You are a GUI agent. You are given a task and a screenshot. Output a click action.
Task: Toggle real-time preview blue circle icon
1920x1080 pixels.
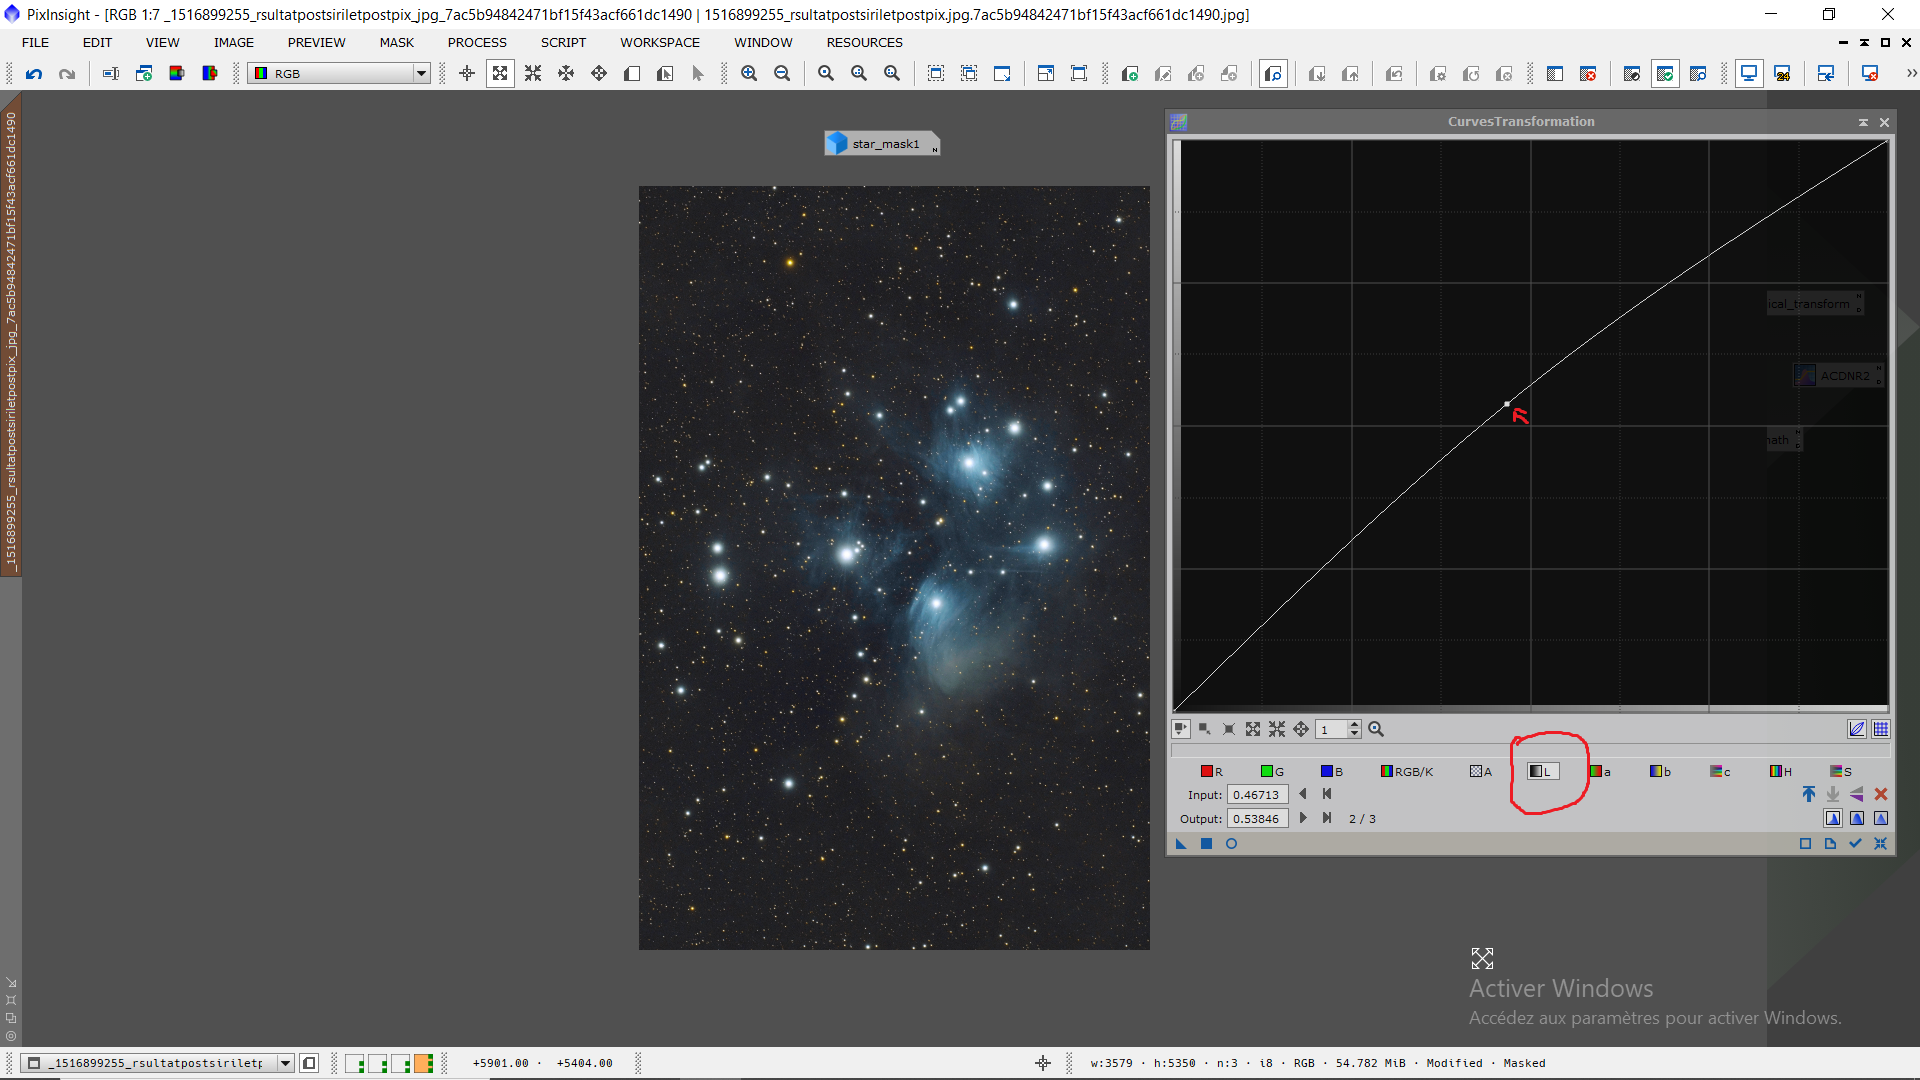tap(1231, 844)
